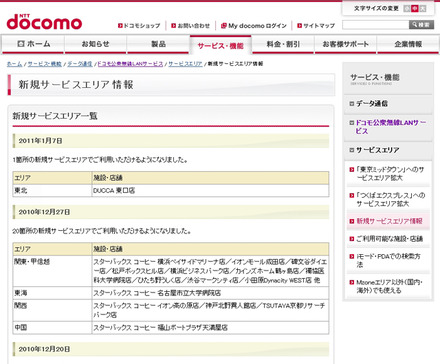Click the 名古屋市立大学病院店 store cell

click(x=210, y=293)
